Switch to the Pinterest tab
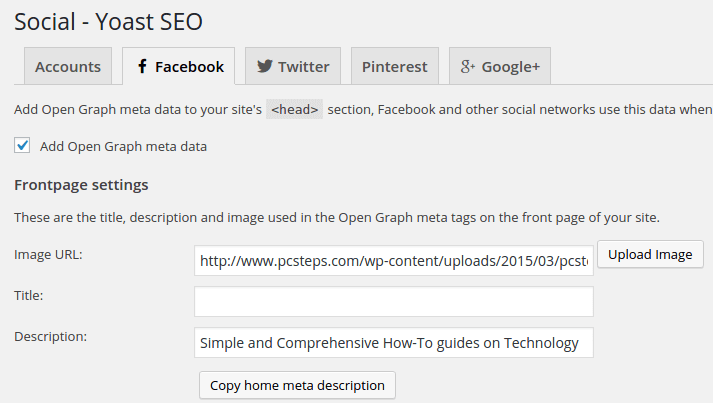 (395, 66)
